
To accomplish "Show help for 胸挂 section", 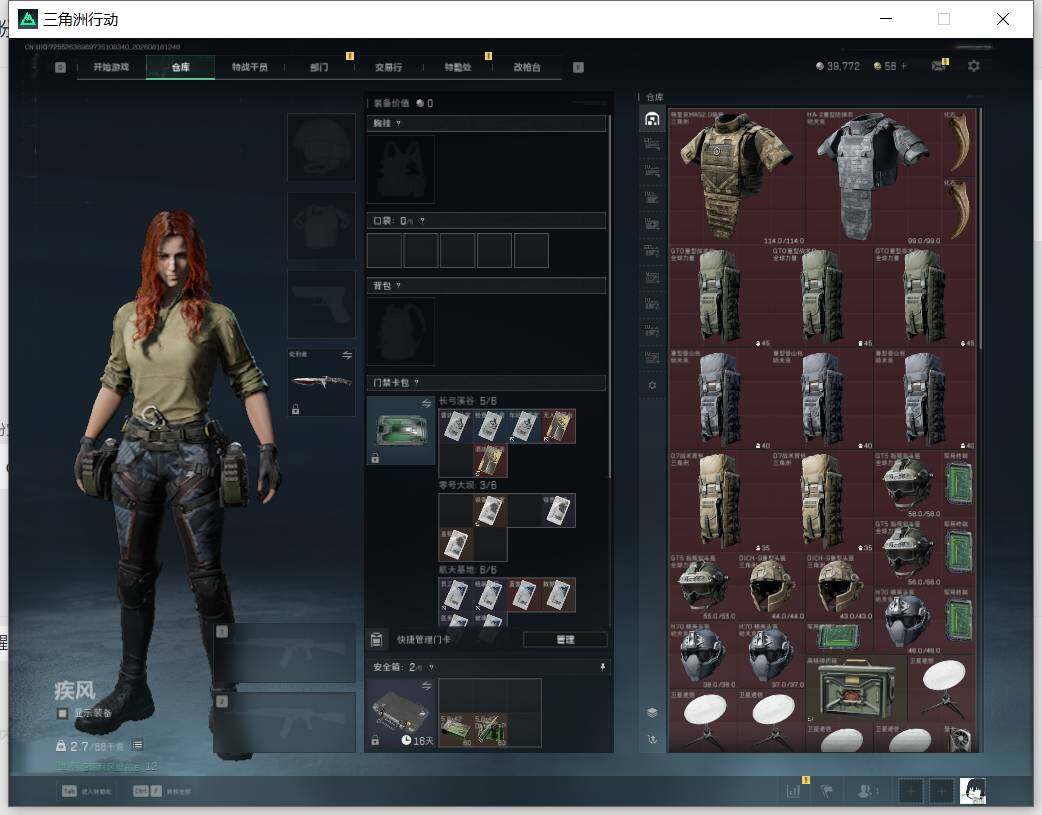I will pos(398,123).
